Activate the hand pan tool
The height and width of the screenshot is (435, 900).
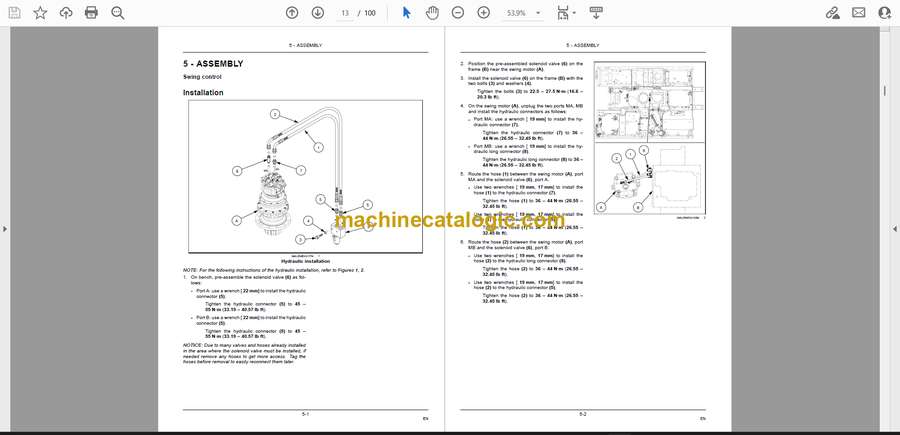(432, 13)
